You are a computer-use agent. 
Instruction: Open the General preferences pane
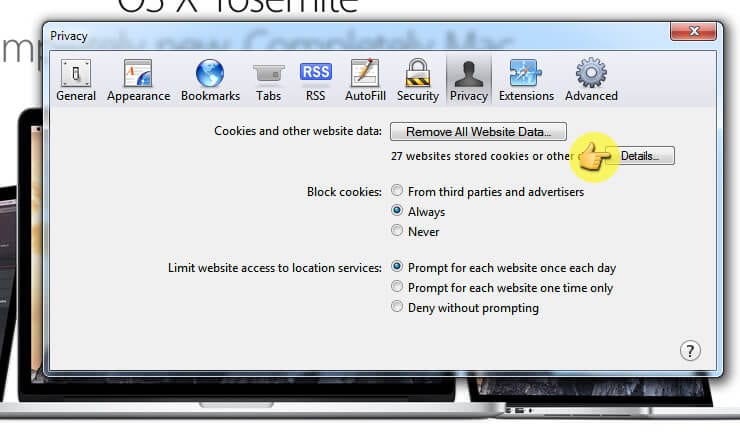coord(76,80)
